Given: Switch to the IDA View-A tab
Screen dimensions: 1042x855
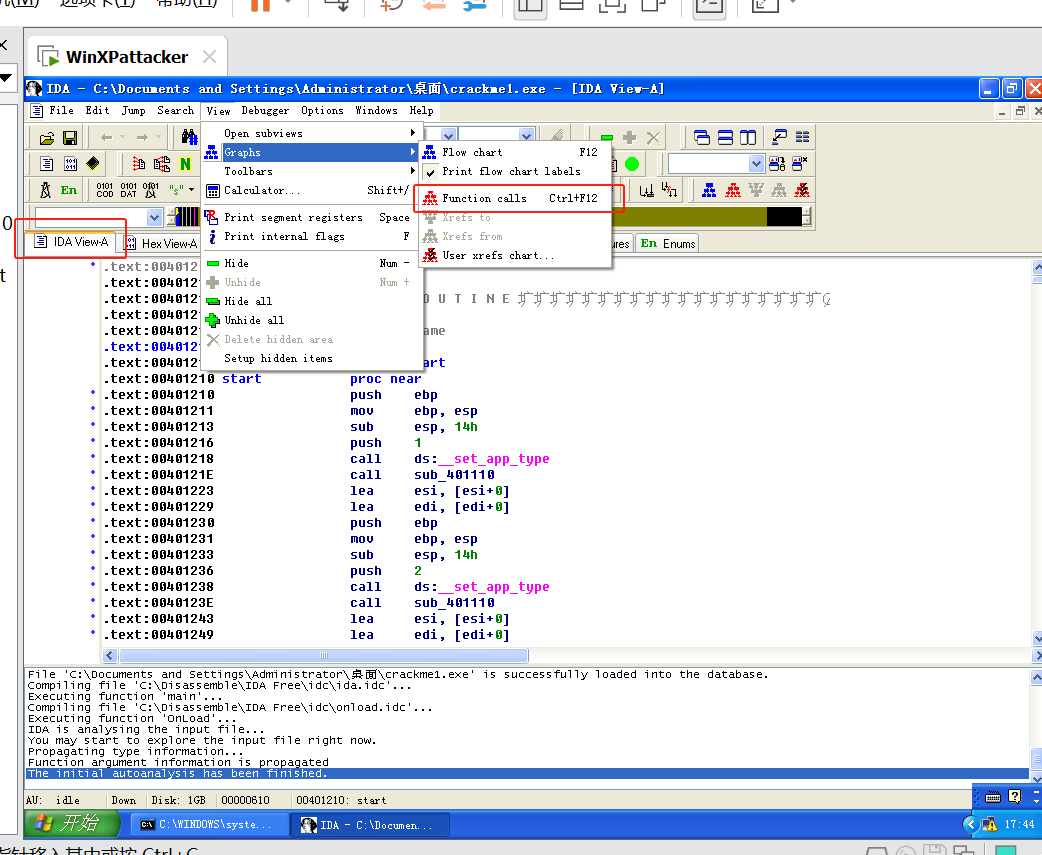Looking at the screenshot, I should (71, 242).
